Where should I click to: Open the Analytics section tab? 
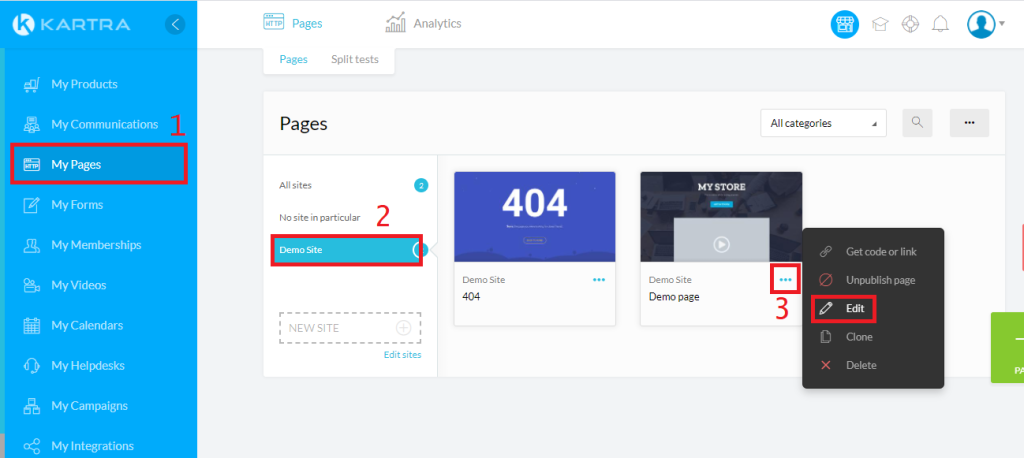[424, 23]
